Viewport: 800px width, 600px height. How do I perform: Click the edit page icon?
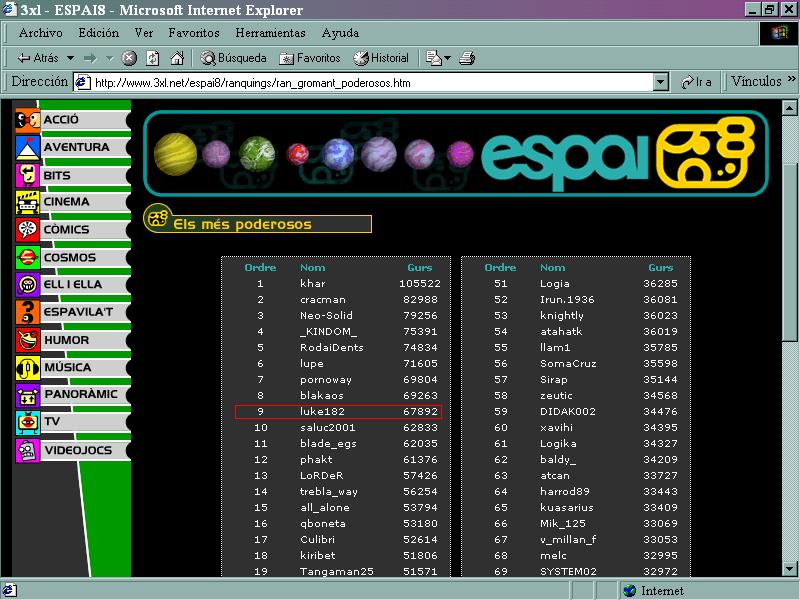click(434, 58)
